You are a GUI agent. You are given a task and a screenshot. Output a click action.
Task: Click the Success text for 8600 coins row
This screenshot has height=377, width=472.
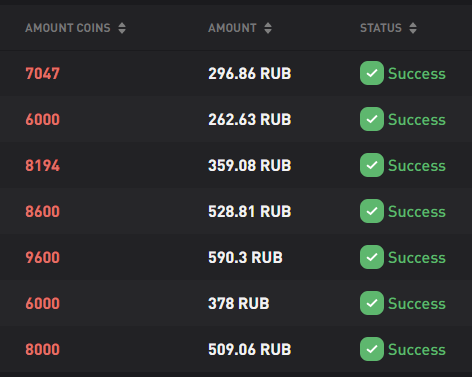tap(417, 211)
